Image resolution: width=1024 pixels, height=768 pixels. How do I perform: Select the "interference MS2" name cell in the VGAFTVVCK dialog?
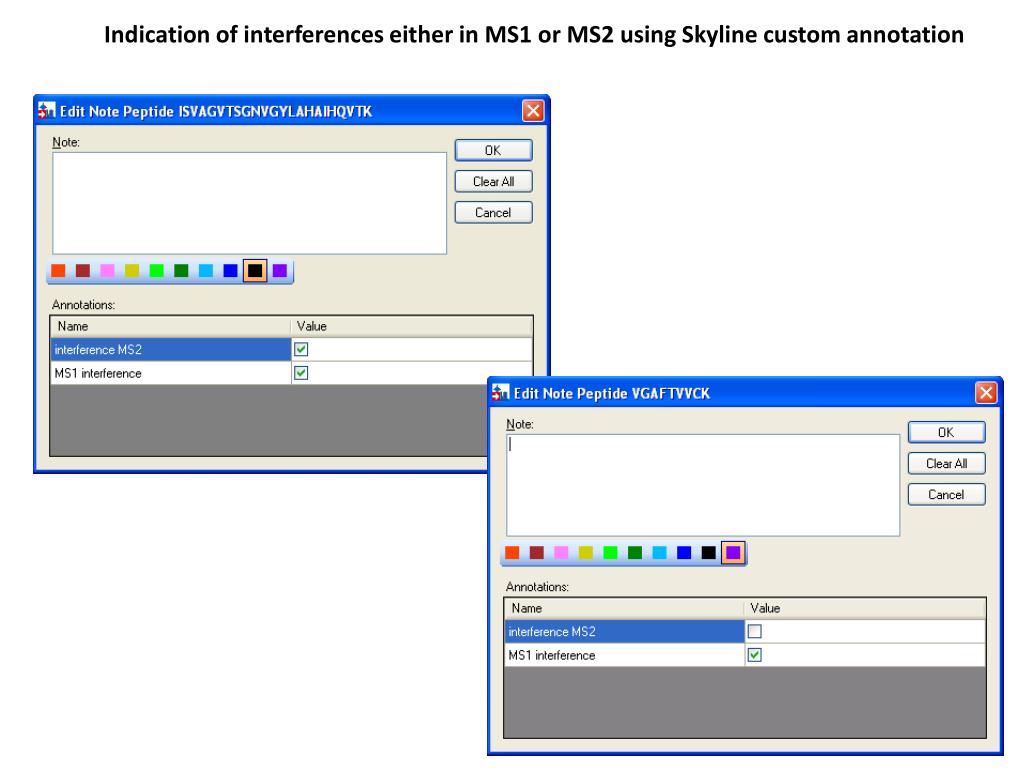point(624,632)
